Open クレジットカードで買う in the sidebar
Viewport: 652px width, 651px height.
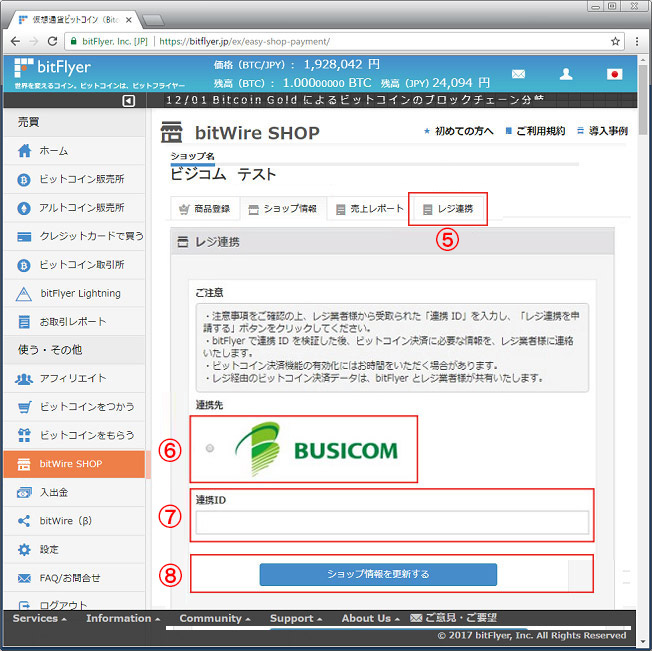pos(74,236)
